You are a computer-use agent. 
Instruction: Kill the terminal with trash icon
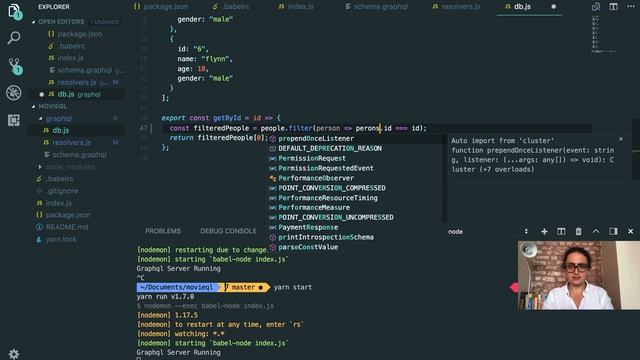tap(578, 231)
